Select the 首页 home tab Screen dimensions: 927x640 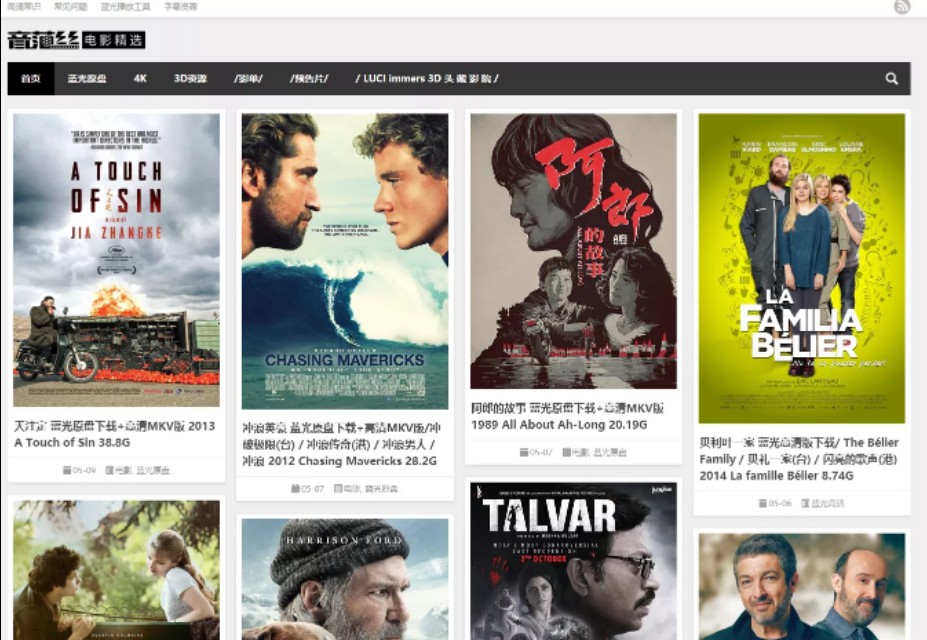(31, 79)
